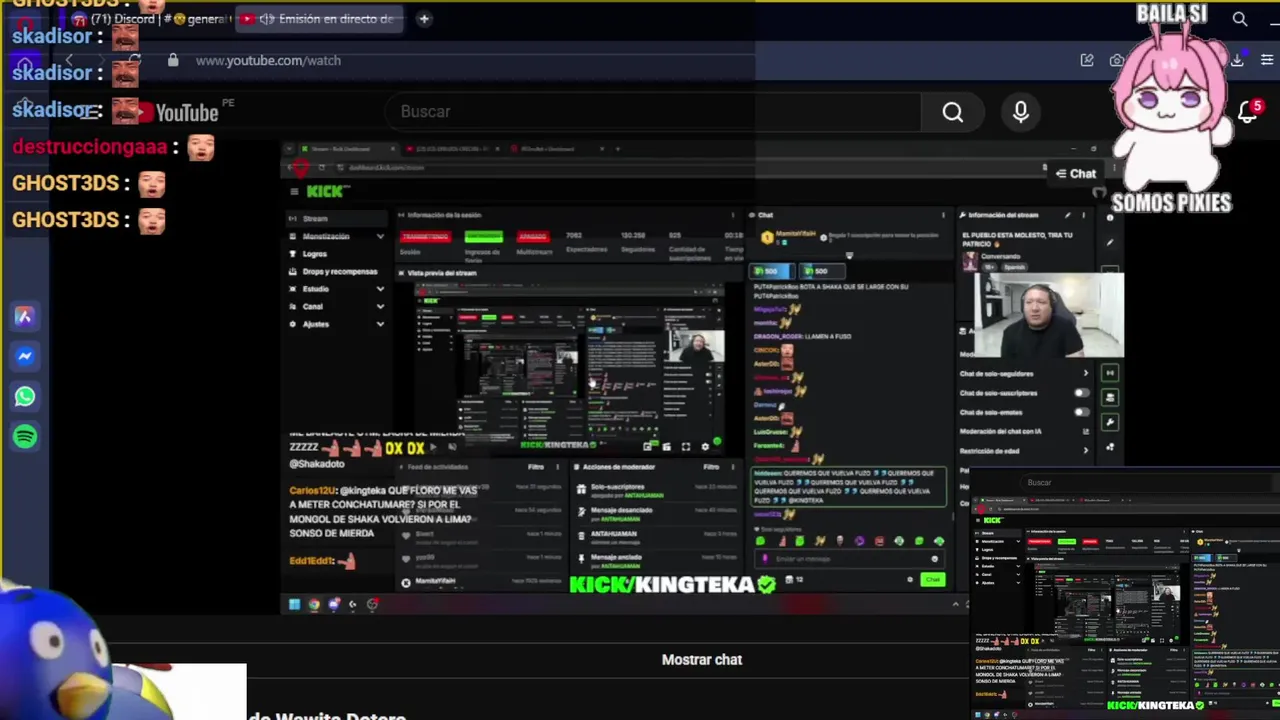Open Chat de solo-seguidores chevron
This screenshot has width=1280, height=720.
[x=1085, y=374]
